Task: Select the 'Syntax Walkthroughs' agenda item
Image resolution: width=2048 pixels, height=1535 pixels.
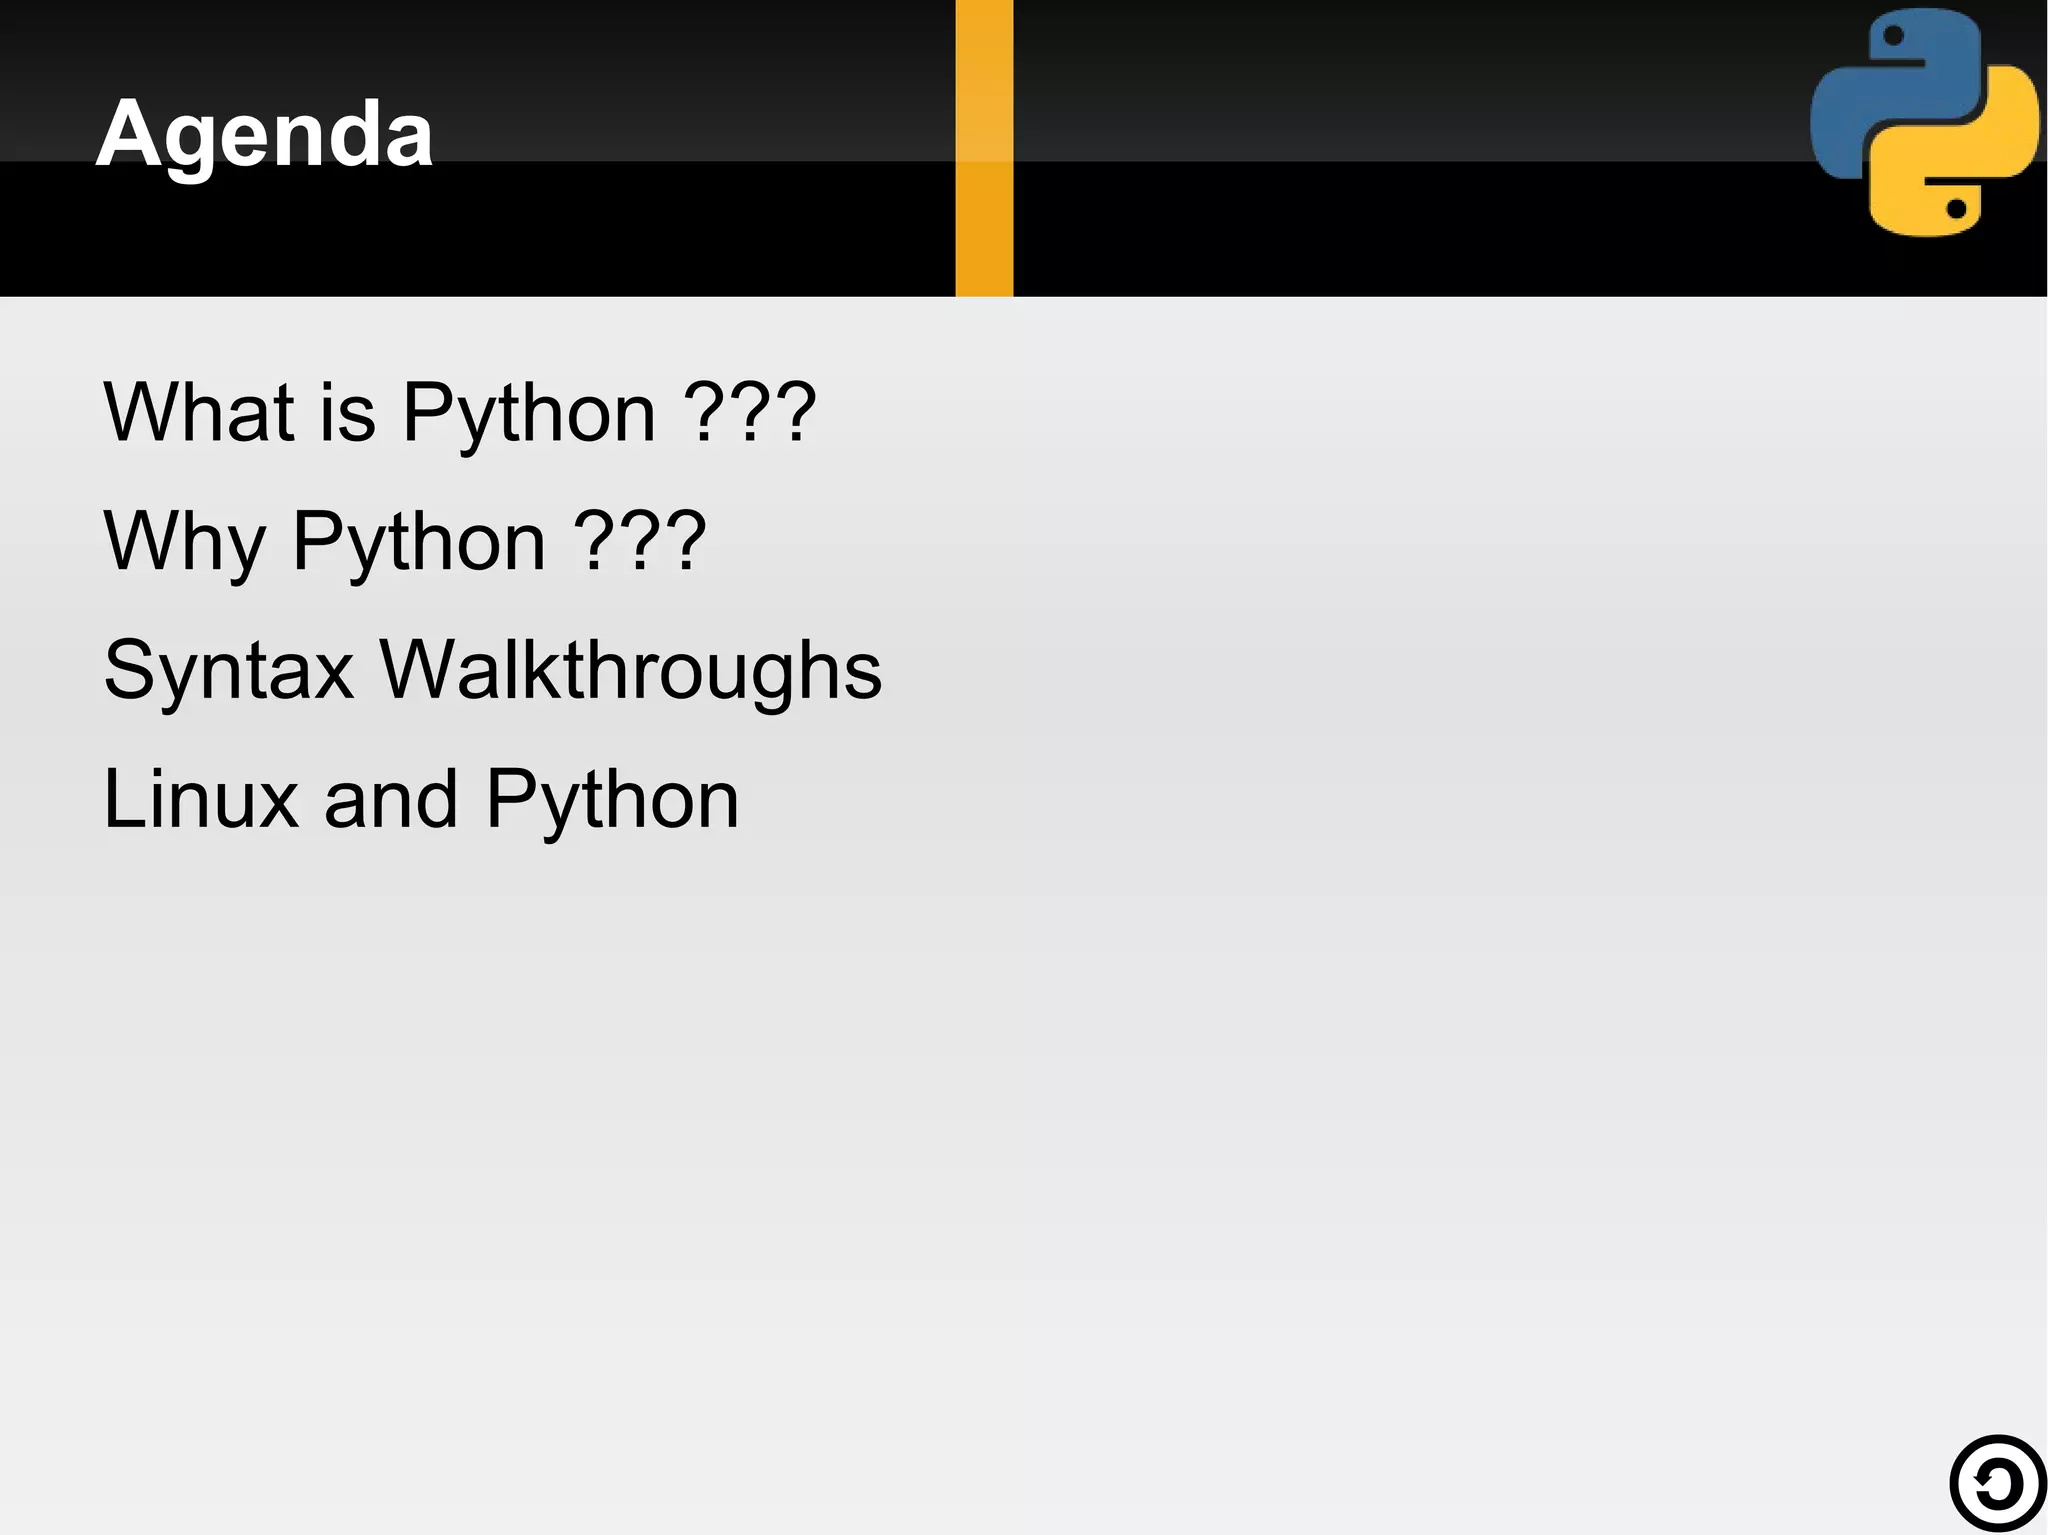Action: tap(493, 670)
